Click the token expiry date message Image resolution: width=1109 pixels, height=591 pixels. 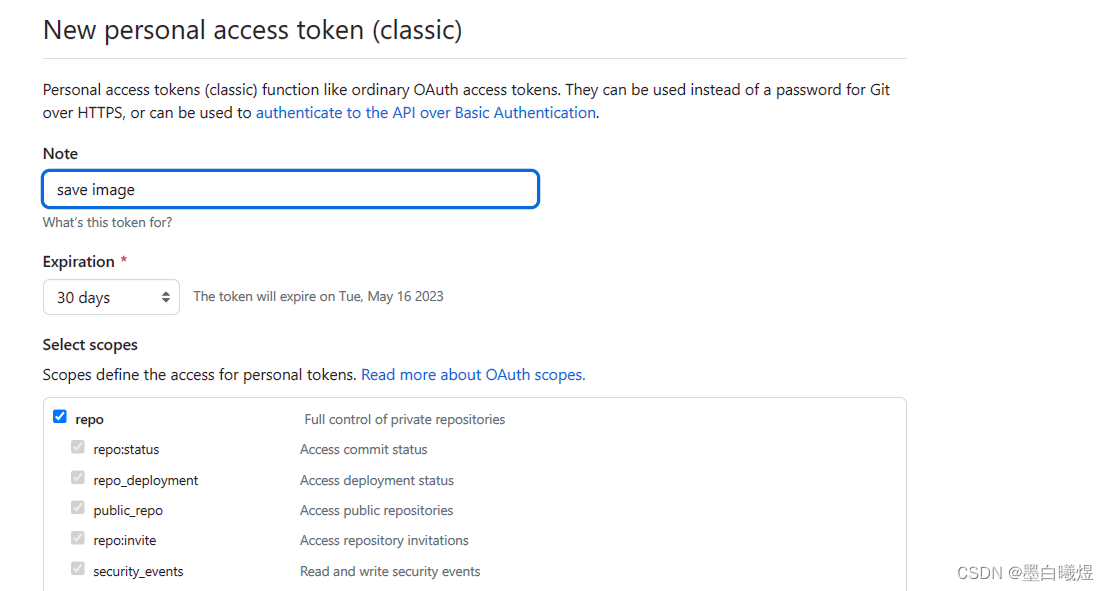pyautogui.click(x=318, y=297)
